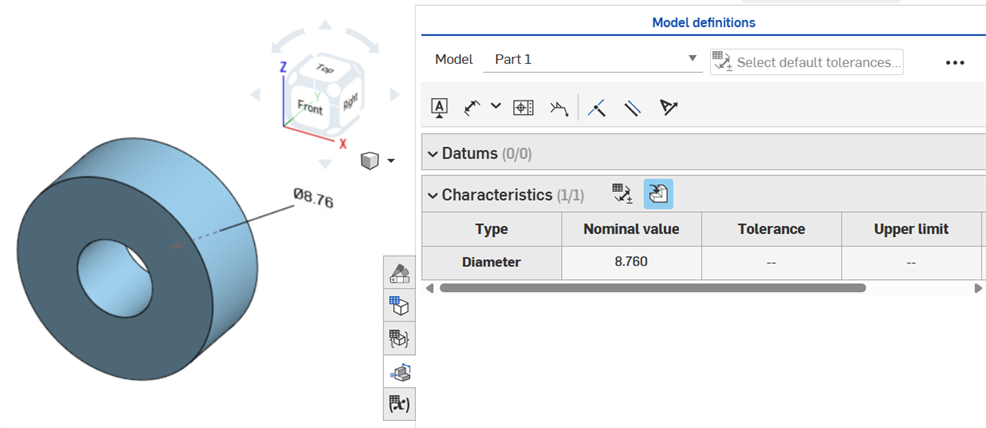Click the Select default tolerances field
986x428 pixels.
click(807, 62)
